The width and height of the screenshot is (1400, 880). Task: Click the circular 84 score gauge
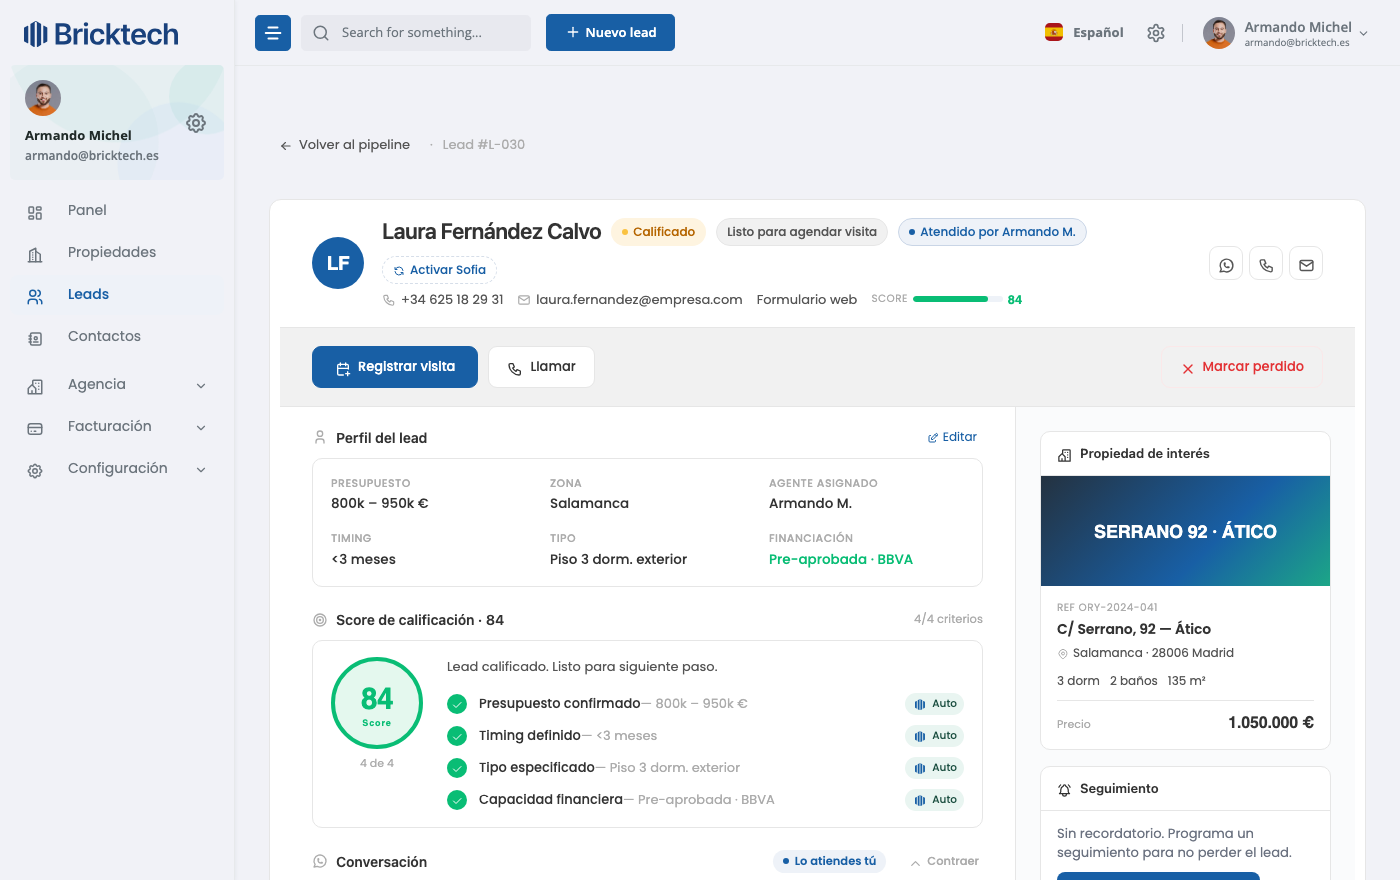[377, 703]
